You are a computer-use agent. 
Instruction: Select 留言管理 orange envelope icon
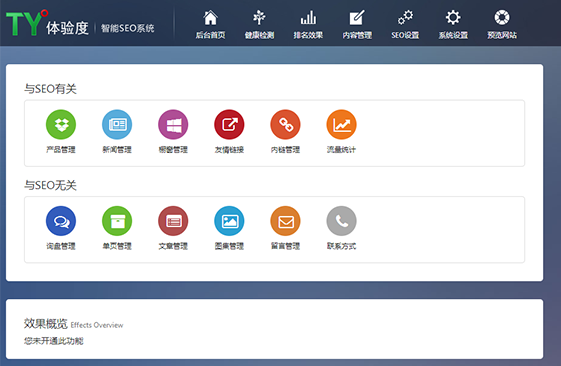tap(286, 221)
